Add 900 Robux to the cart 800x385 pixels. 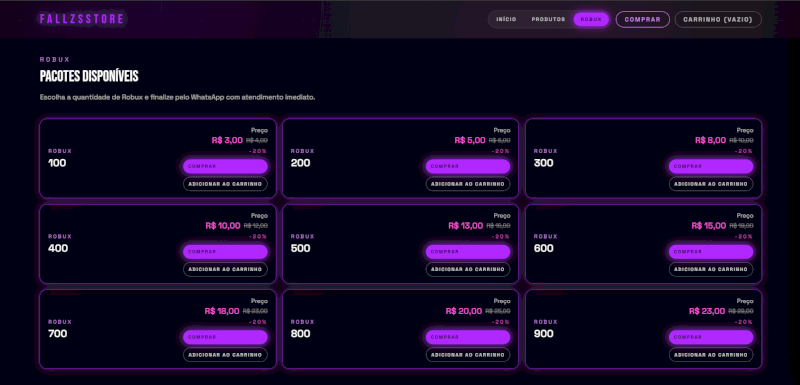click(711, 354)
